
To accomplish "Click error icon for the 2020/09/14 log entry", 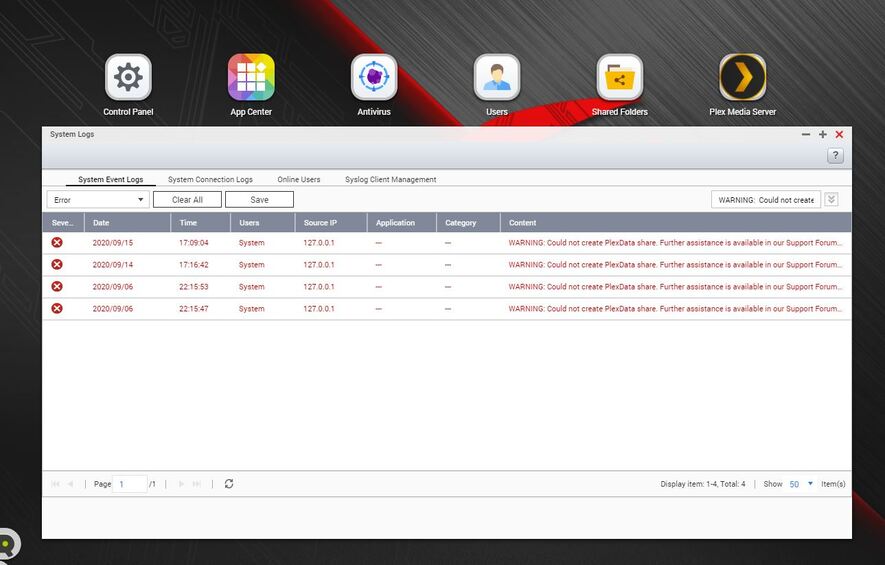I will tap(57, 265).
